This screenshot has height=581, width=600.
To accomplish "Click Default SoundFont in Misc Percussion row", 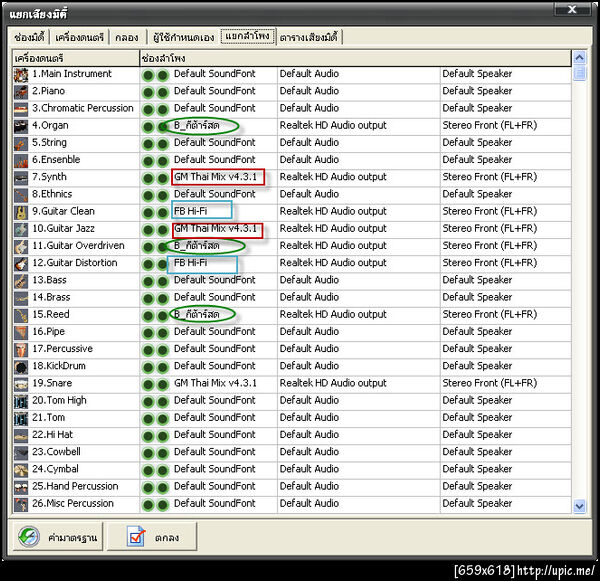I will [x=214, y=503].
